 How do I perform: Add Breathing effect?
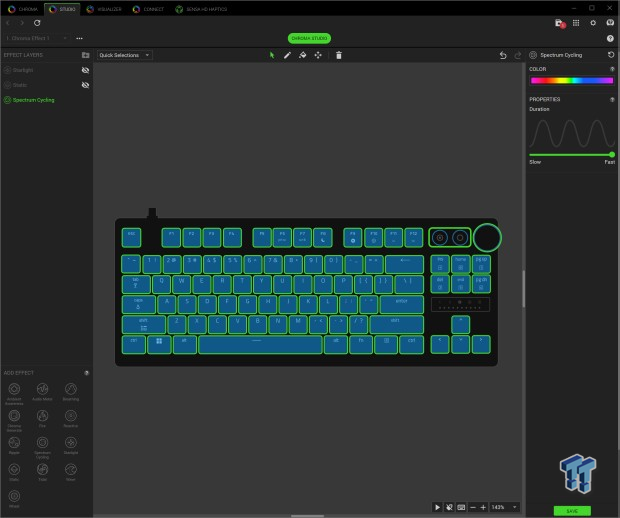click(x=71, y=392)
